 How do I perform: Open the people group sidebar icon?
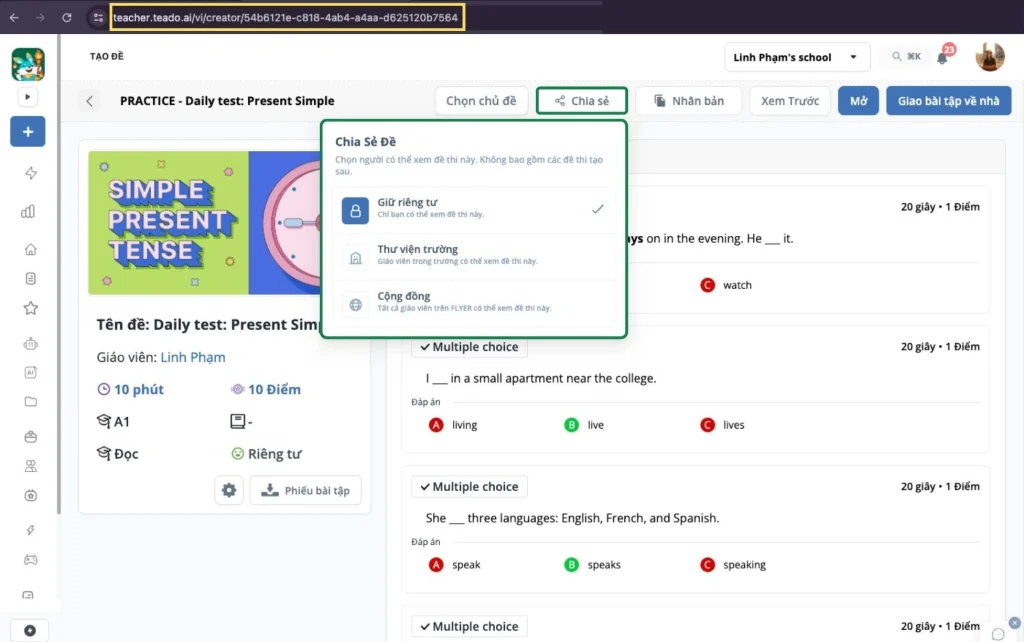30,466
